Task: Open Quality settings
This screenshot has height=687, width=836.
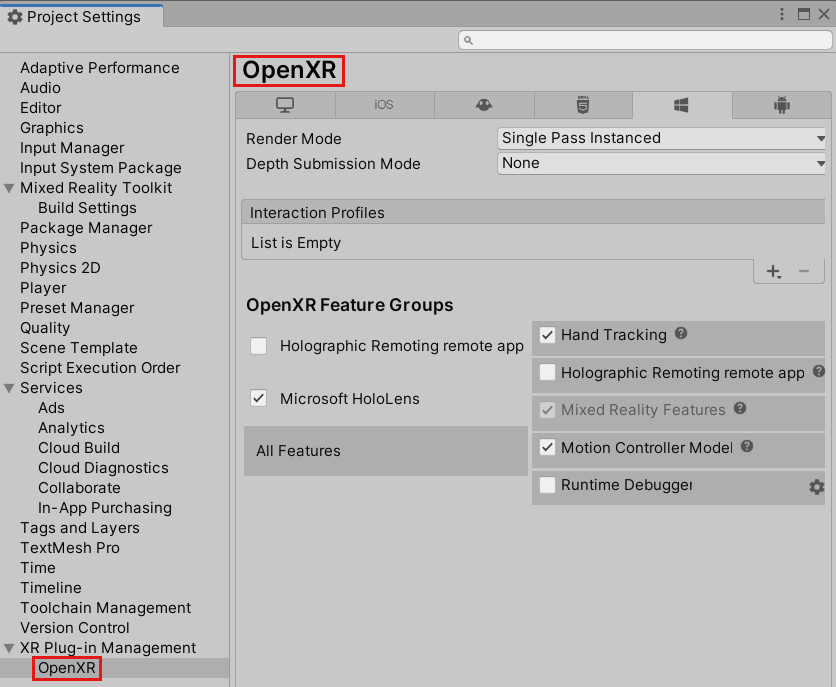Action: pos(45,328)
